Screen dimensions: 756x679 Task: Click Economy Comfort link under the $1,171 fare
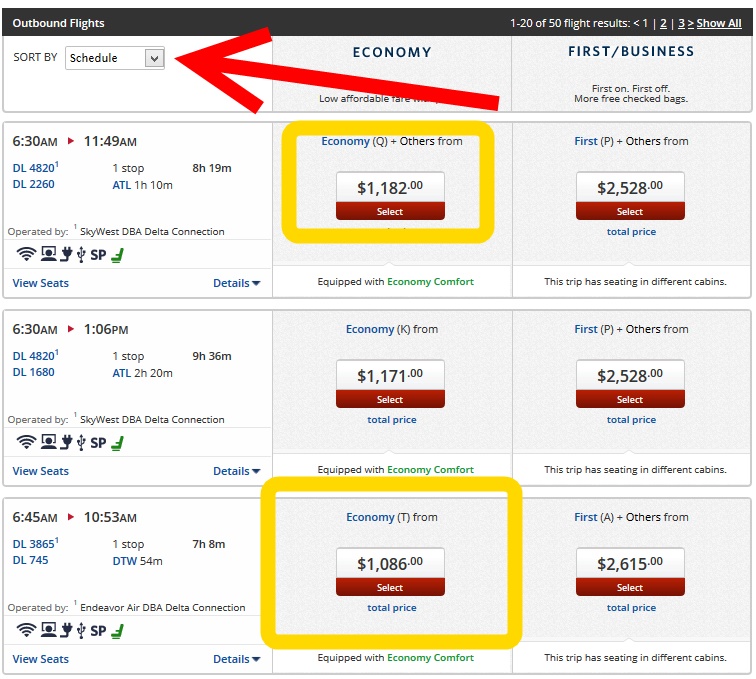pyautogui.click(x=430, y=470)
